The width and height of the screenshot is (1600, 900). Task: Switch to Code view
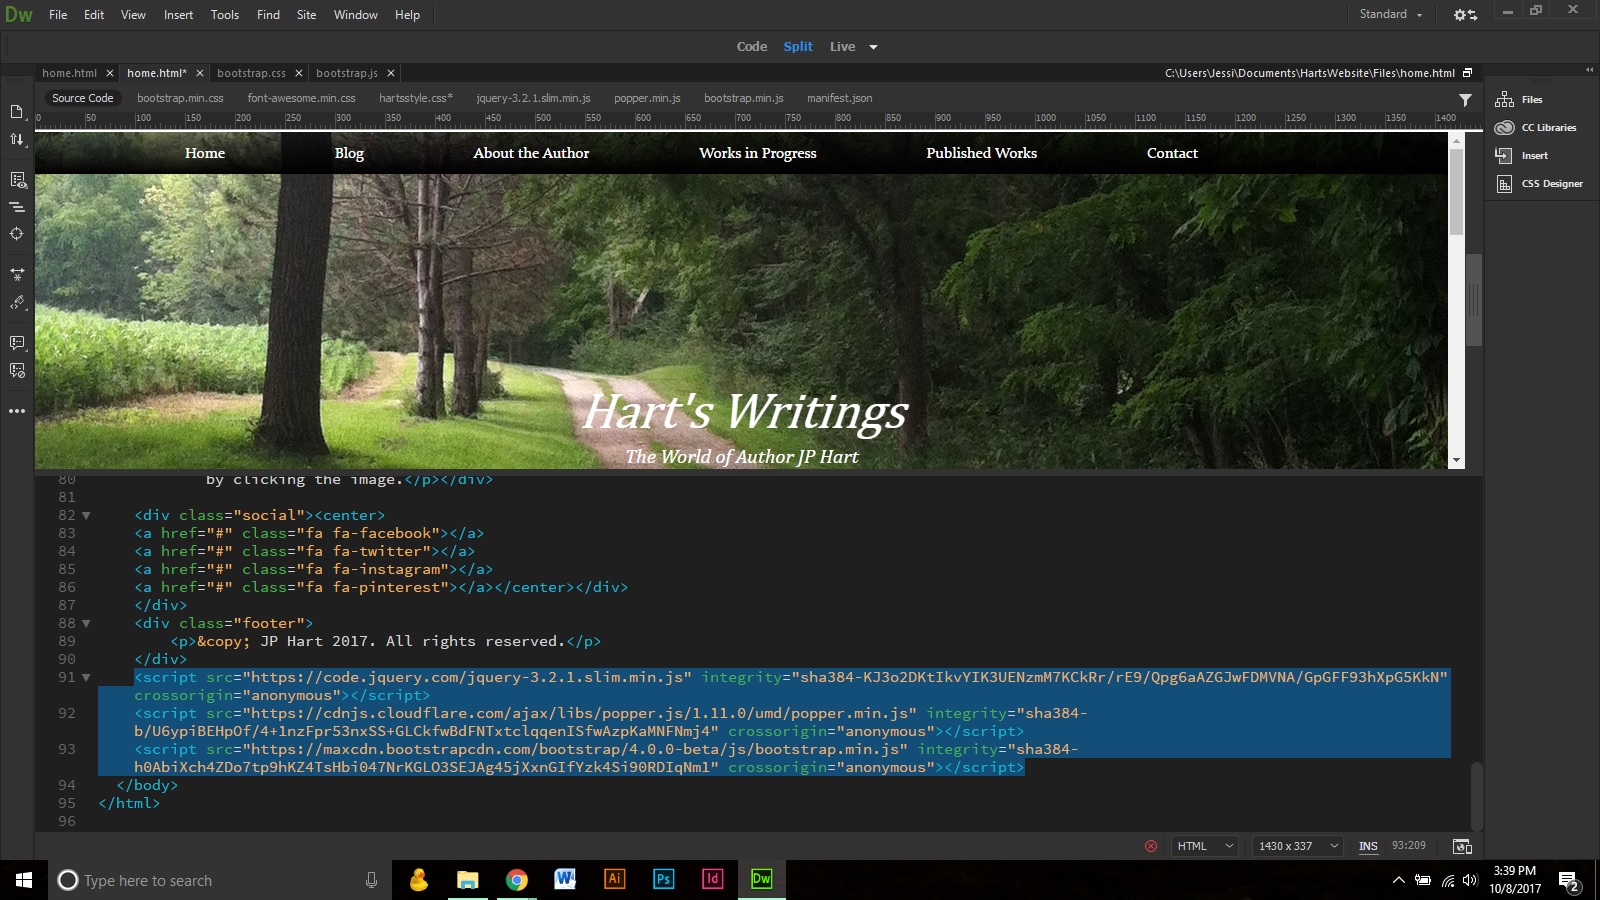coord(752,47)
